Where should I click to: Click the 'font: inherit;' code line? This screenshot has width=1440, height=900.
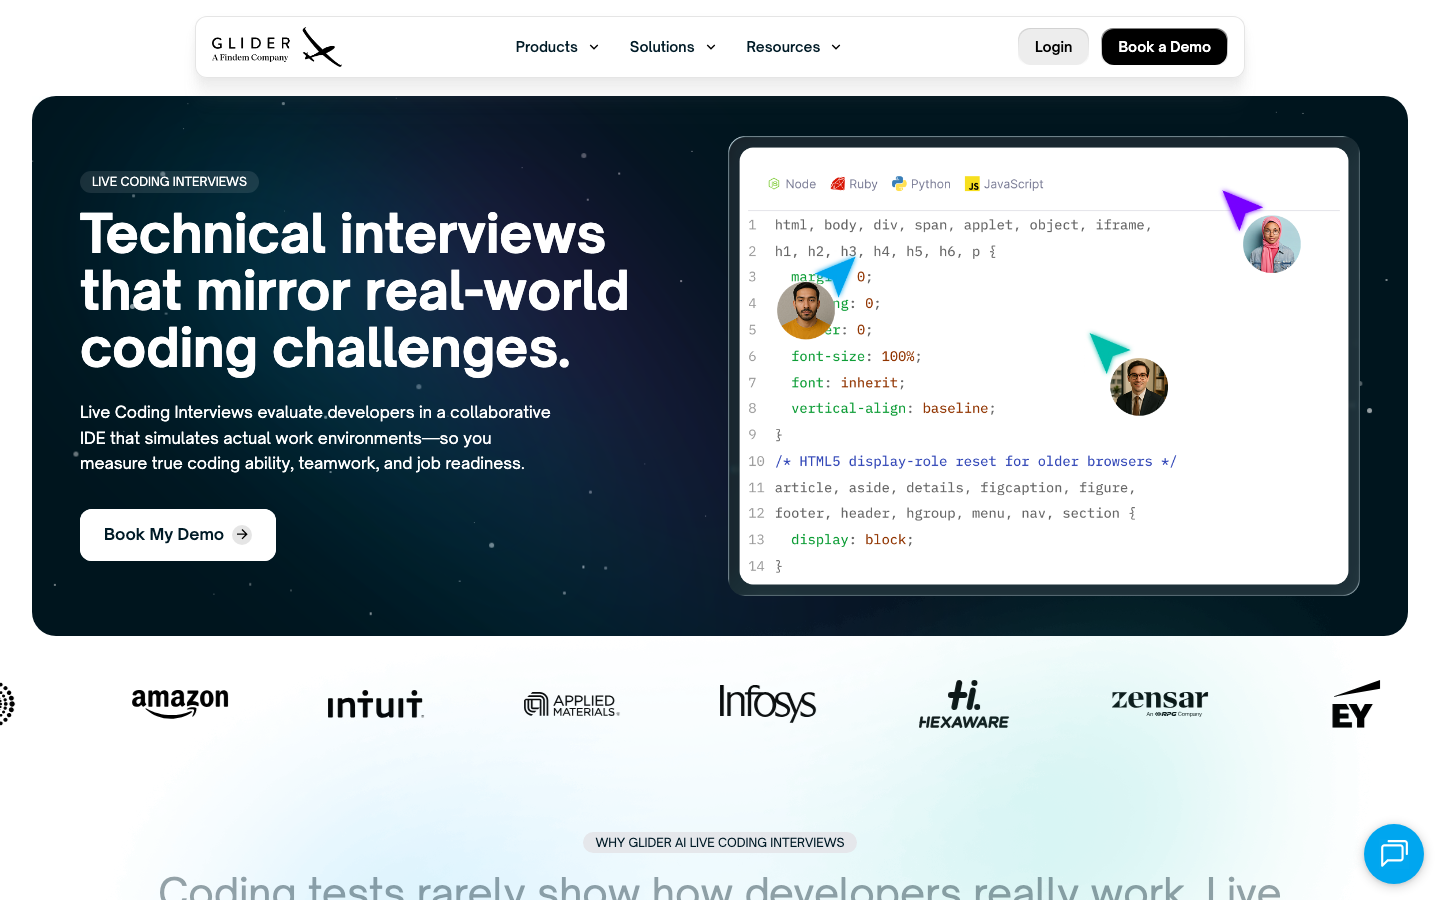click(848, 383)
